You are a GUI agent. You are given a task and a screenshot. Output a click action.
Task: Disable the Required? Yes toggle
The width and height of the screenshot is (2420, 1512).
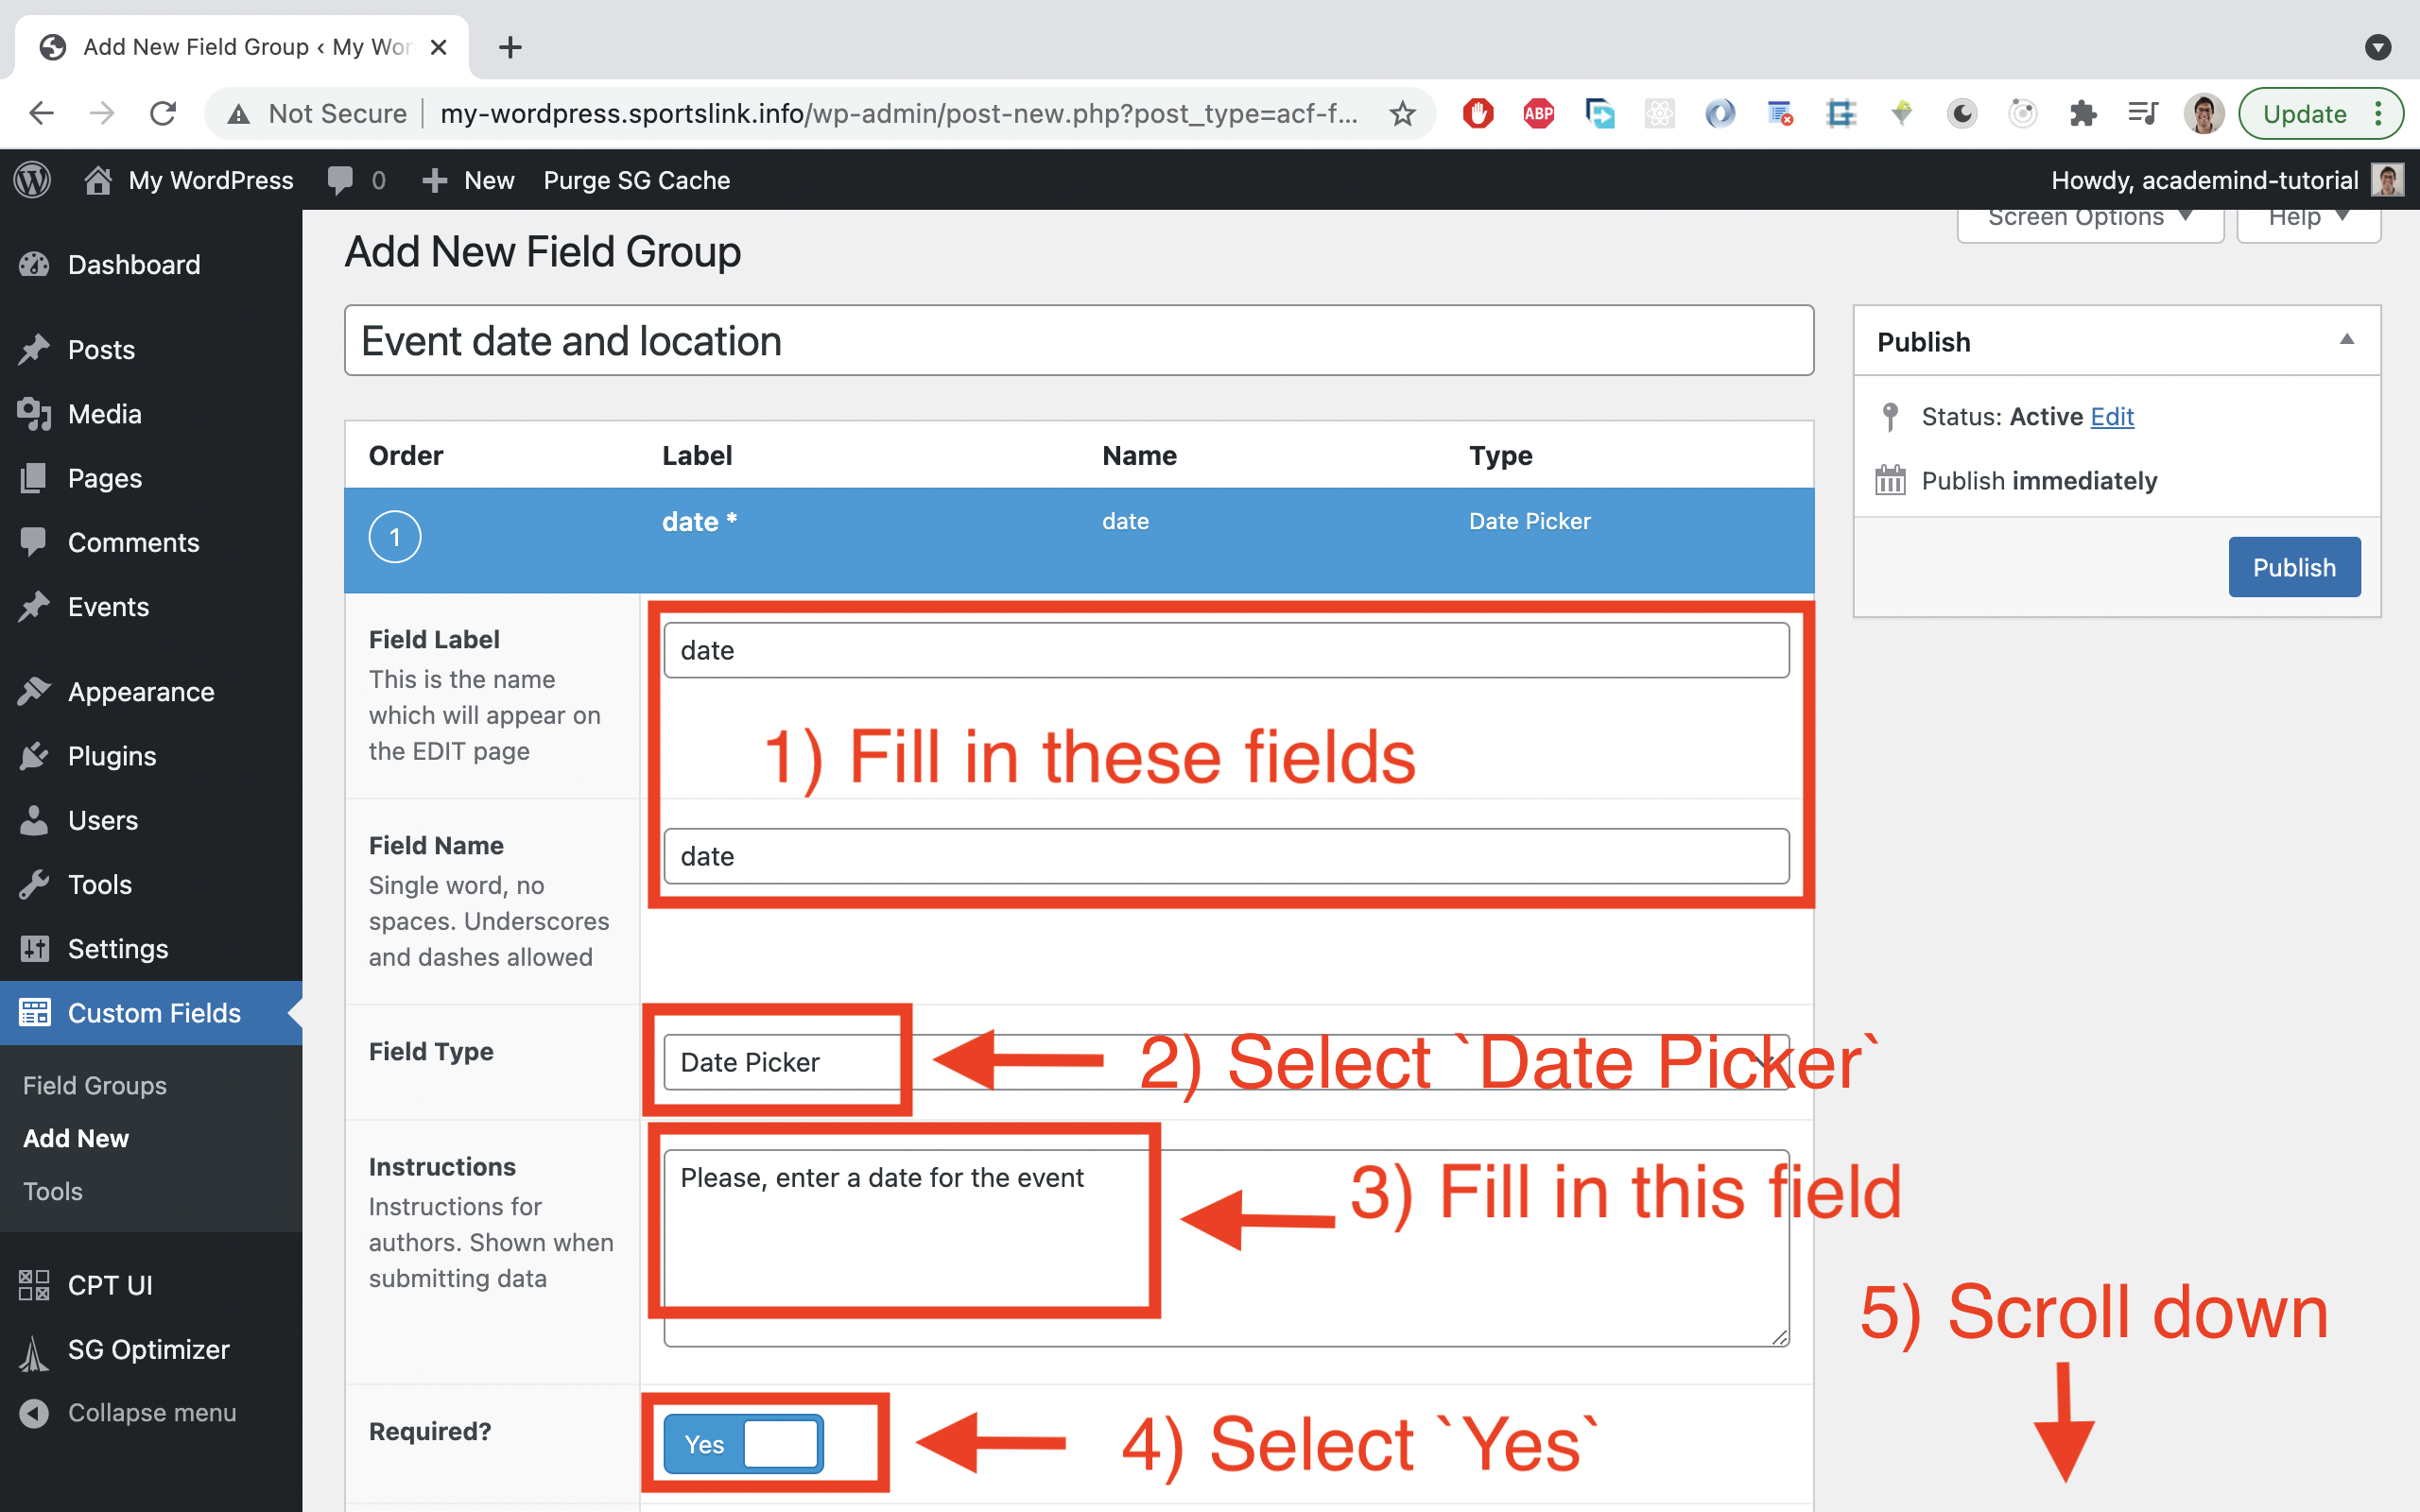click(742, 1443)
